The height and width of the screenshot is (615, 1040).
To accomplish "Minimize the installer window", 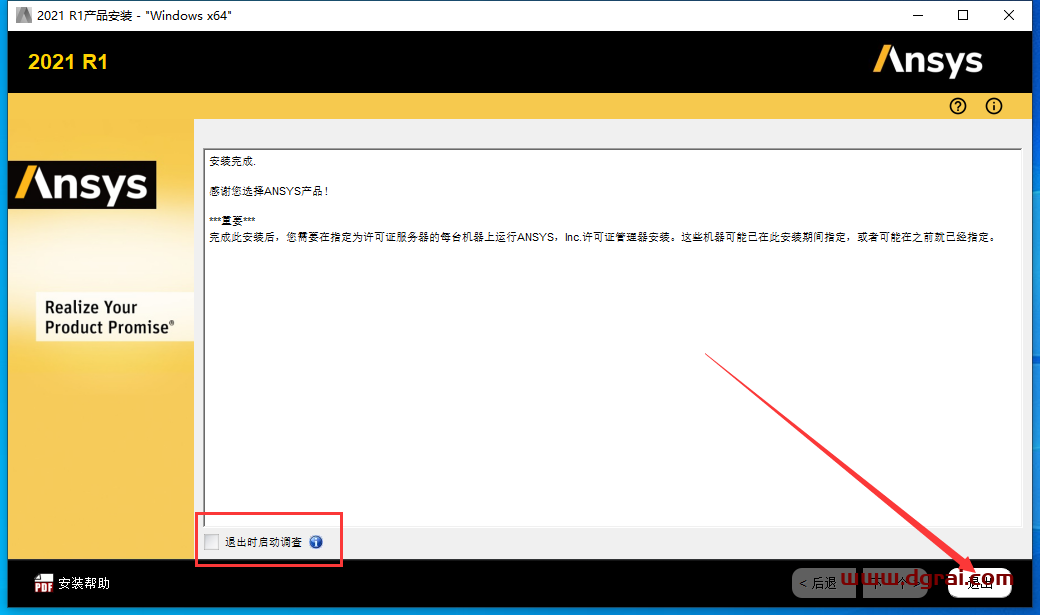I will pyautogui.click(x=918, y=15).
